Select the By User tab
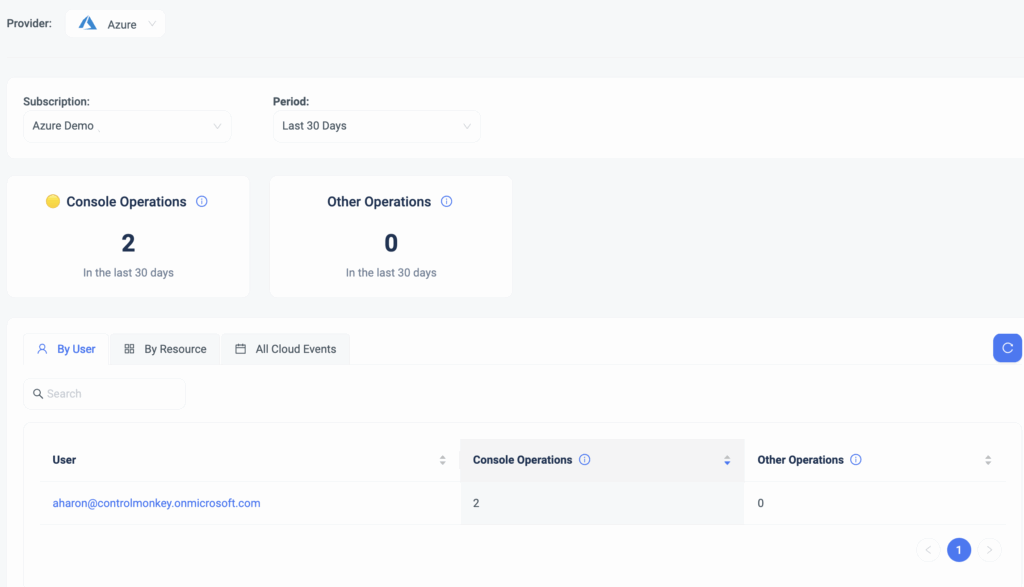 pos(66,349)
